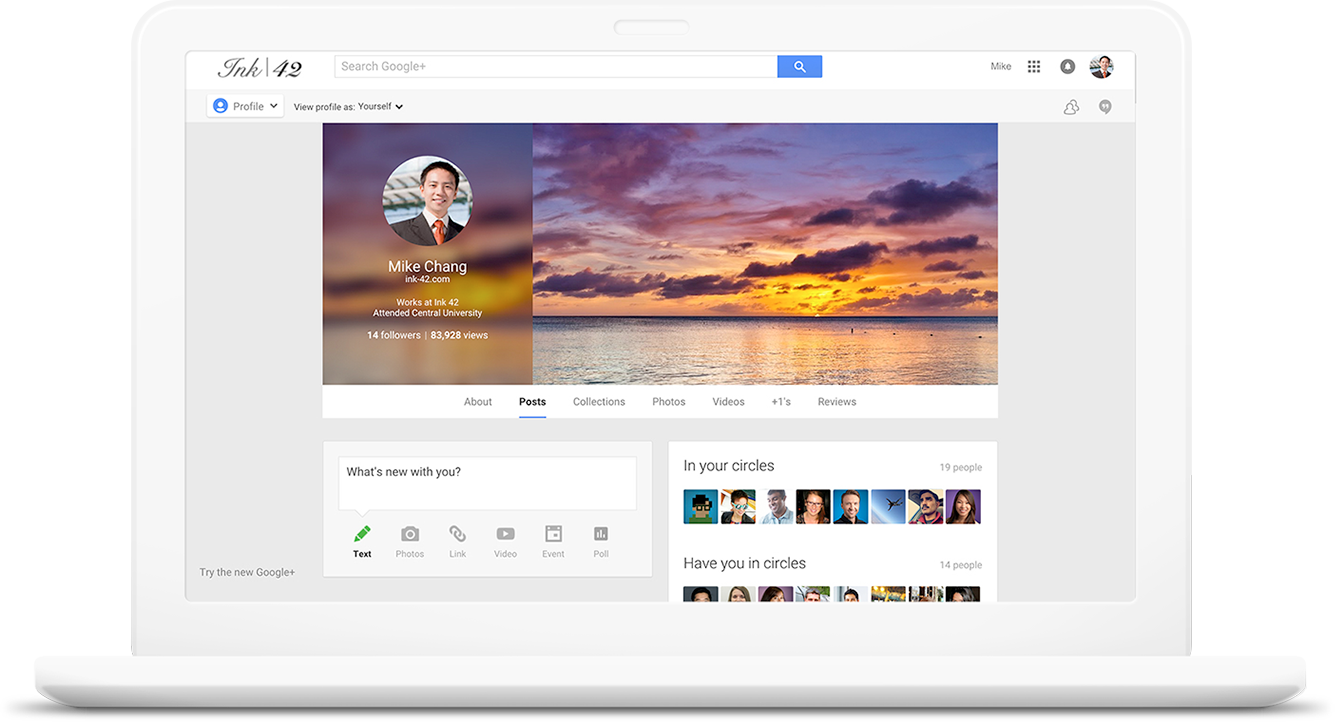Switch to the About tab
Image resolution: width=1335 pixels, height=722 pixels.
[x=477, y=401]
